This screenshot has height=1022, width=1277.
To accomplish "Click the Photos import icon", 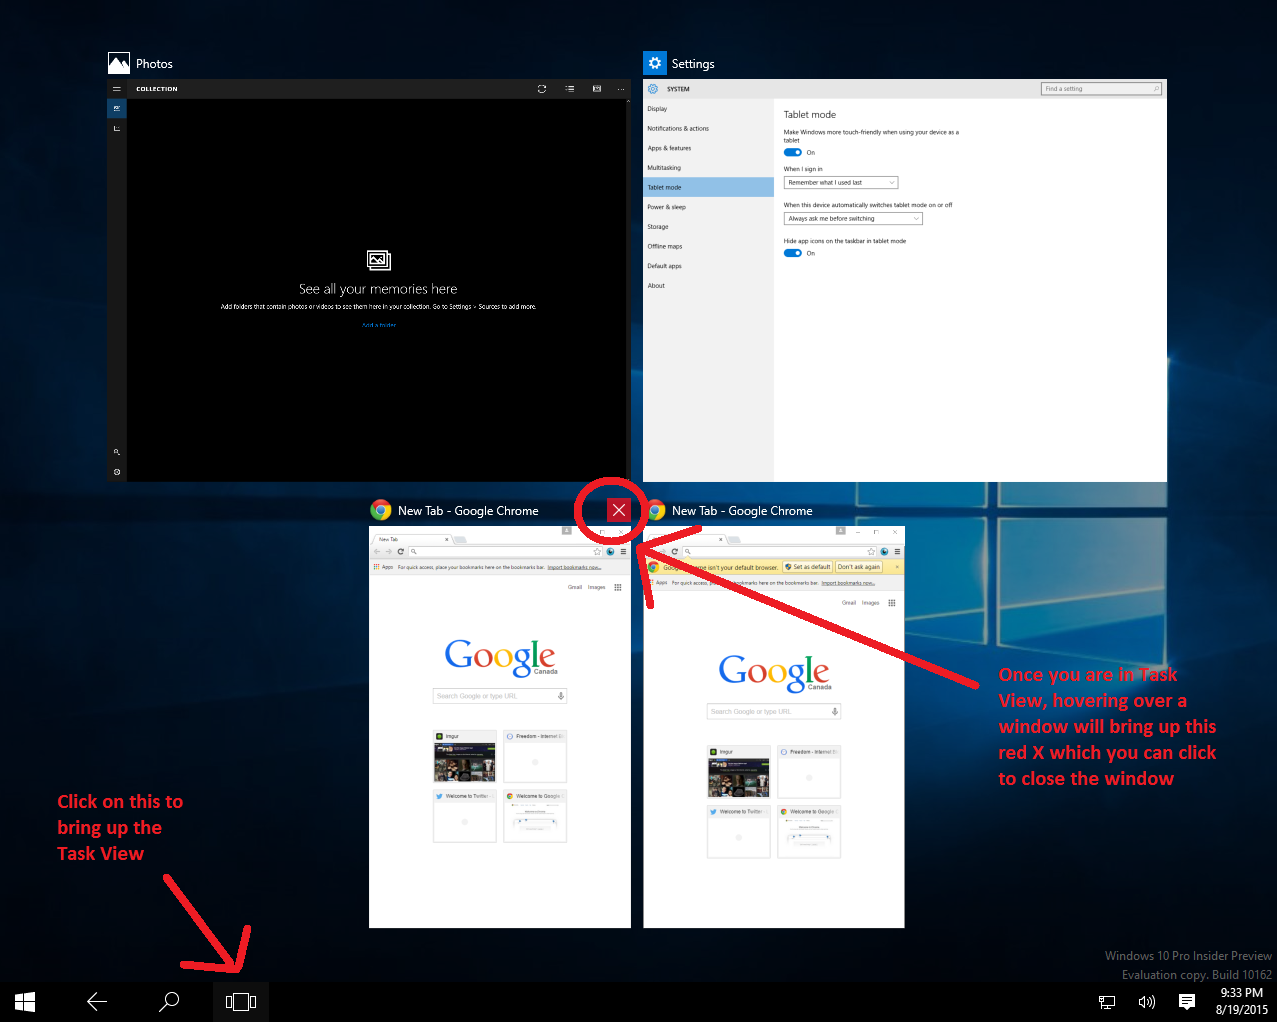I will (597, 89).
